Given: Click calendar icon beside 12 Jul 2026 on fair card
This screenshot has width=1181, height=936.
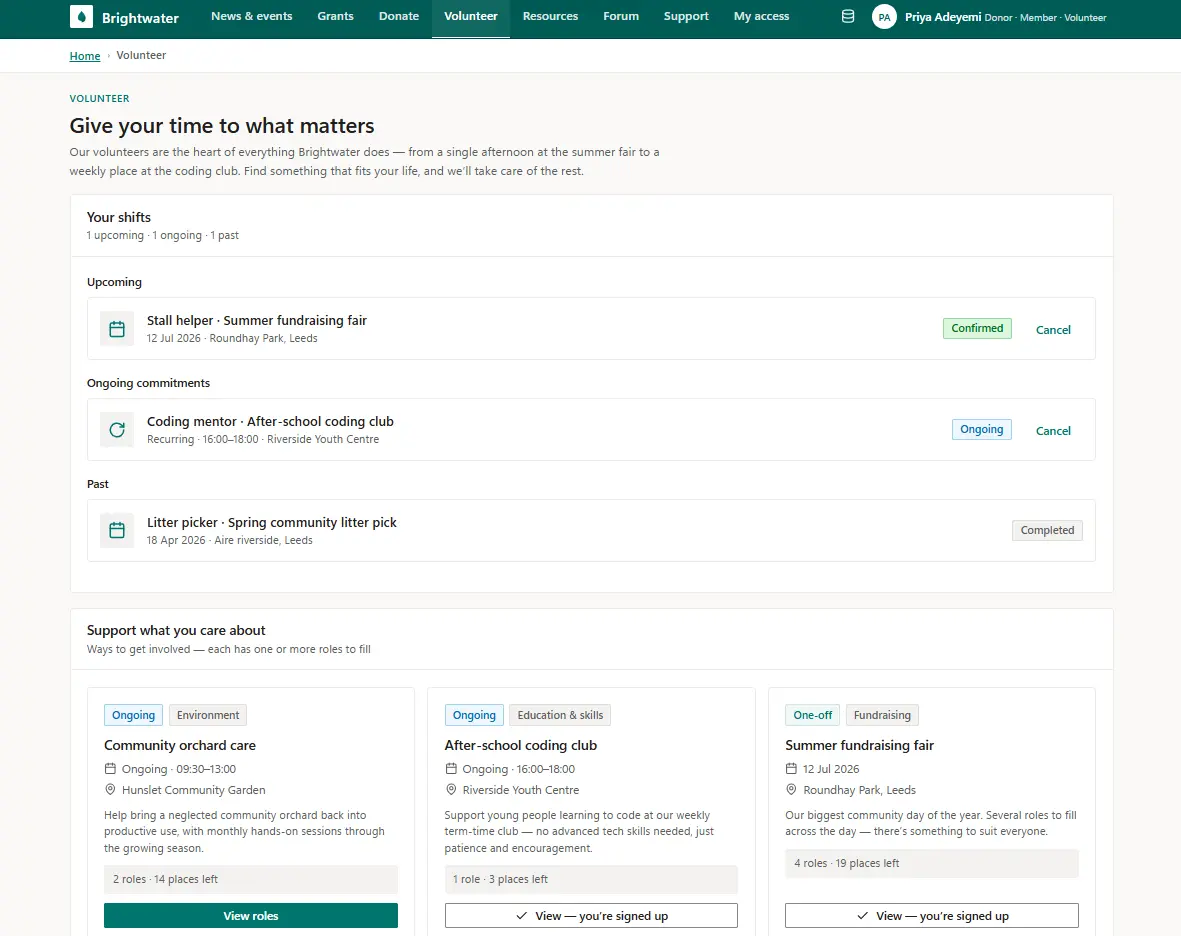Looking at the screenshot, I should pyautogui.click(x=792, y=769).
